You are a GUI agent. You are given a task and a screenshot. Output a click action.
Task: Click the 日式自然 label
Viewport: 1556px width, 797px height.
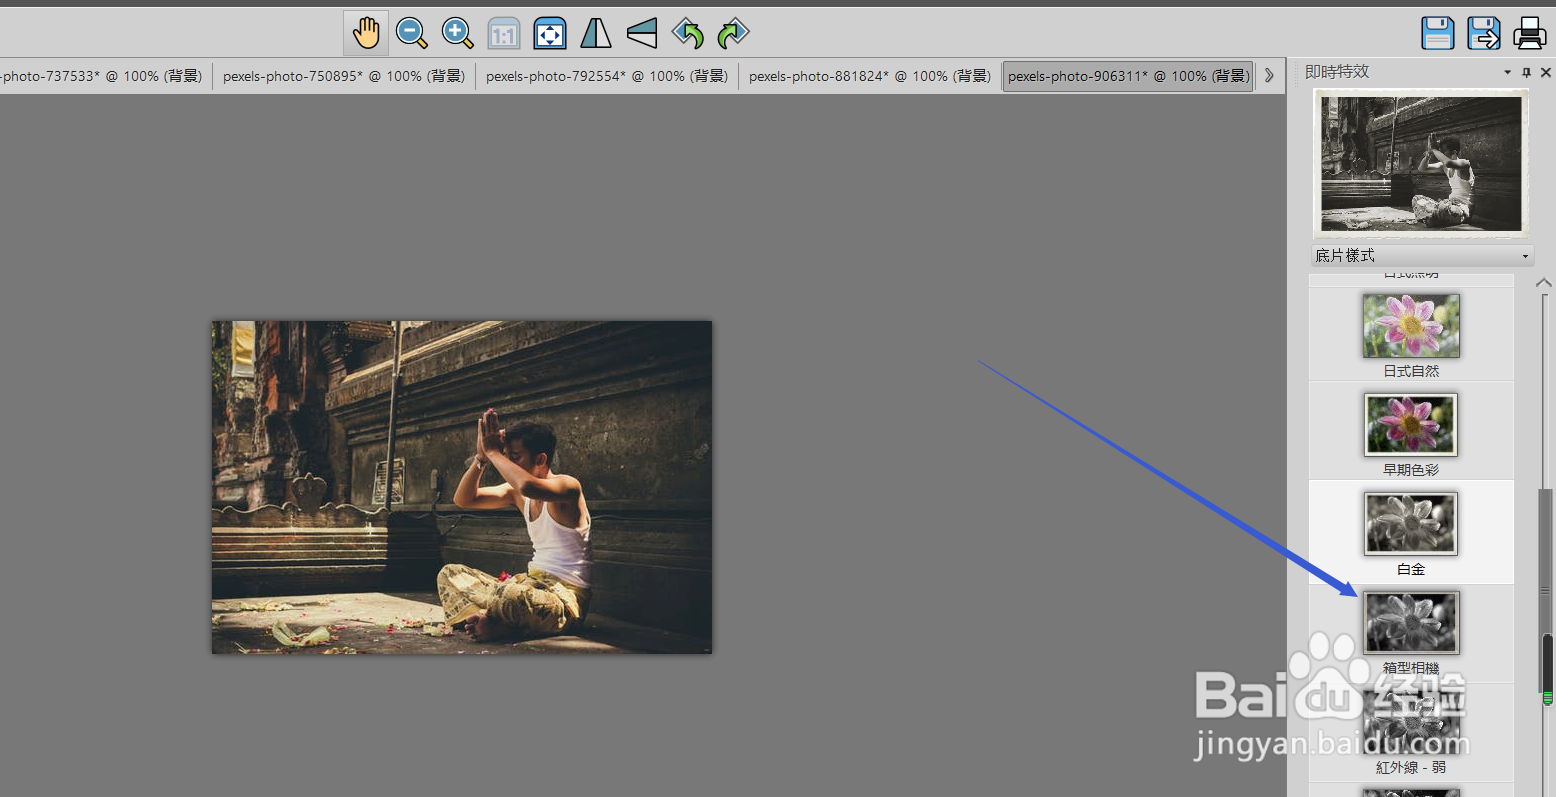pyautogui.click(x=1411, y=371)
